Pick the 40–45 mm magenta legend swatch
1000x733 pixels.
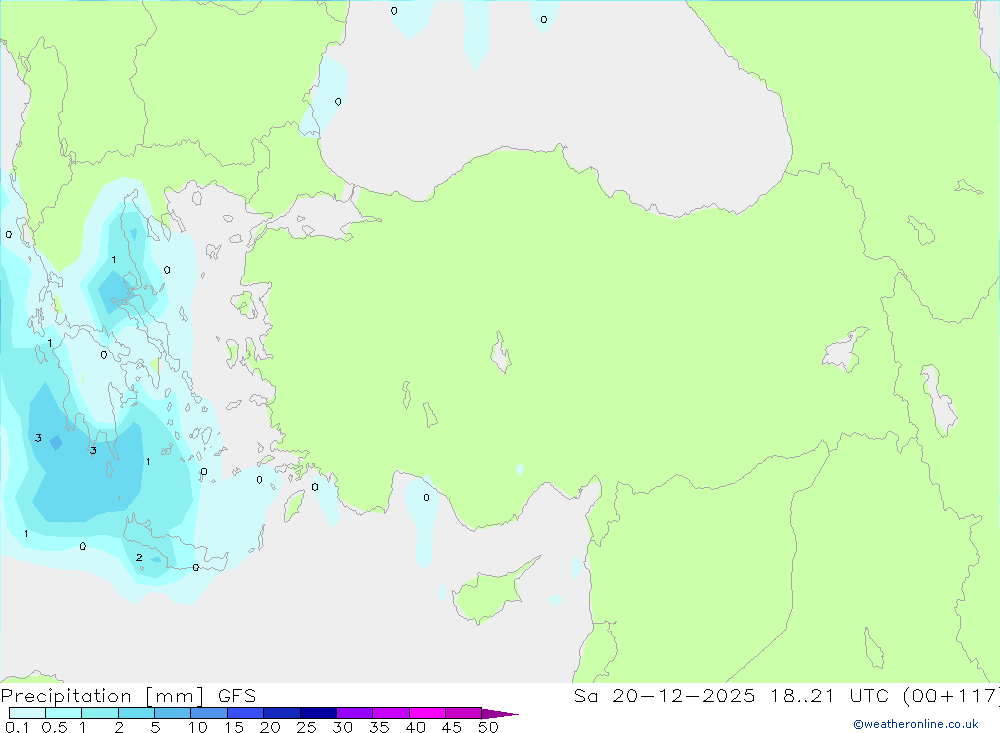click(x=427, y=713)
